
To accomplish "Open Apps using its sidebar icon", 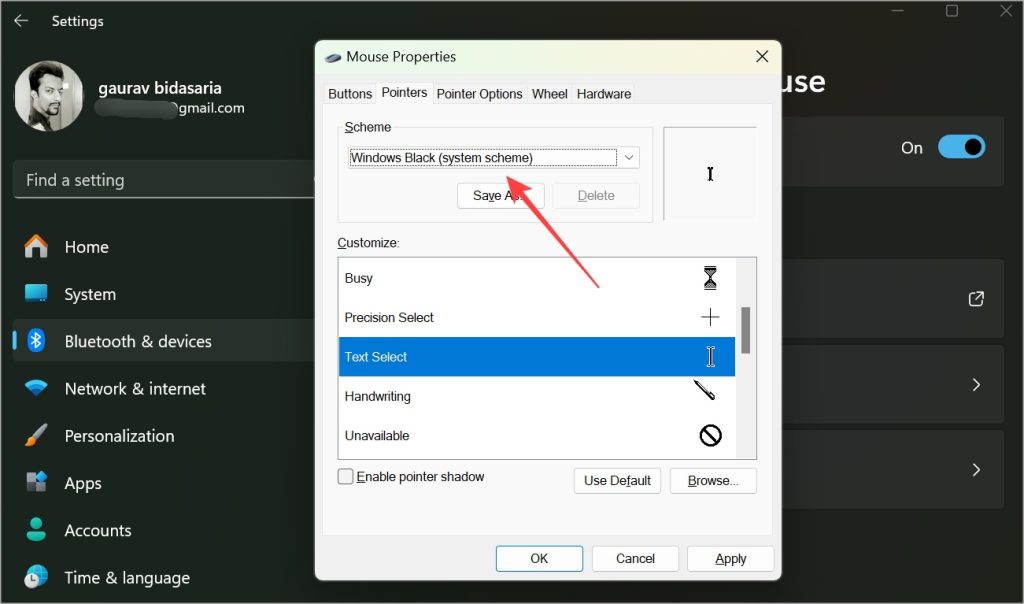I will pos(36,482).
